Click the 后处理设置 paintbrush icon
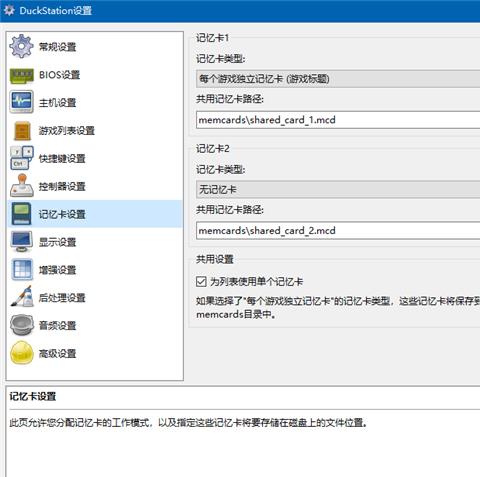 pos(22,297)
